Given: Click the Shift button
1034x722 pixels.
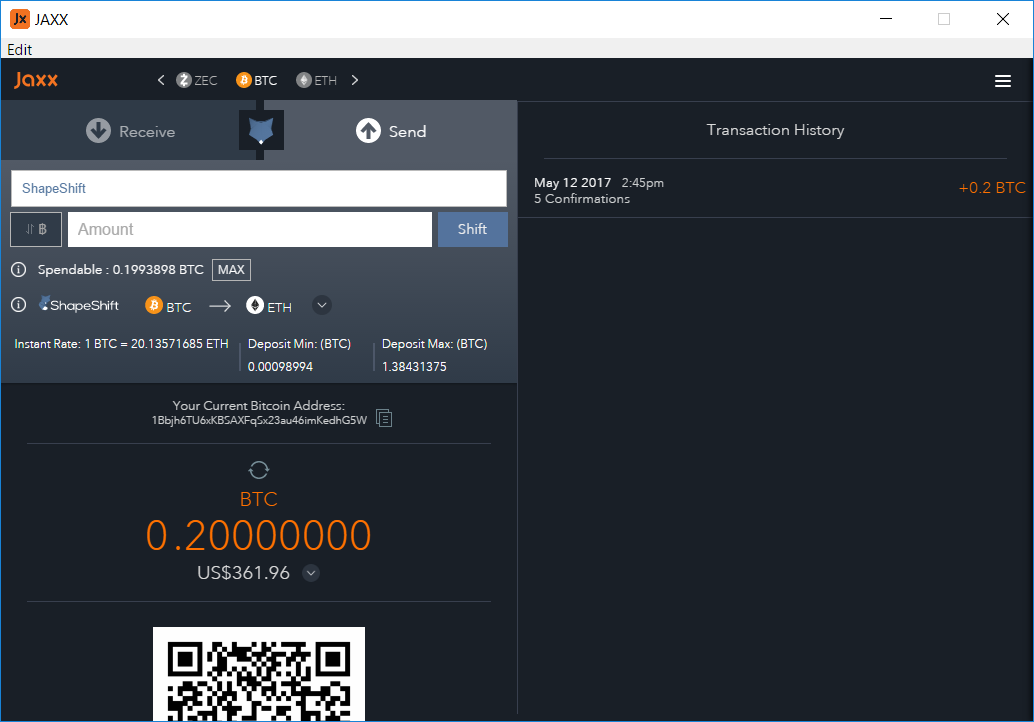Looking at the screenshot, I should [473, 229].
